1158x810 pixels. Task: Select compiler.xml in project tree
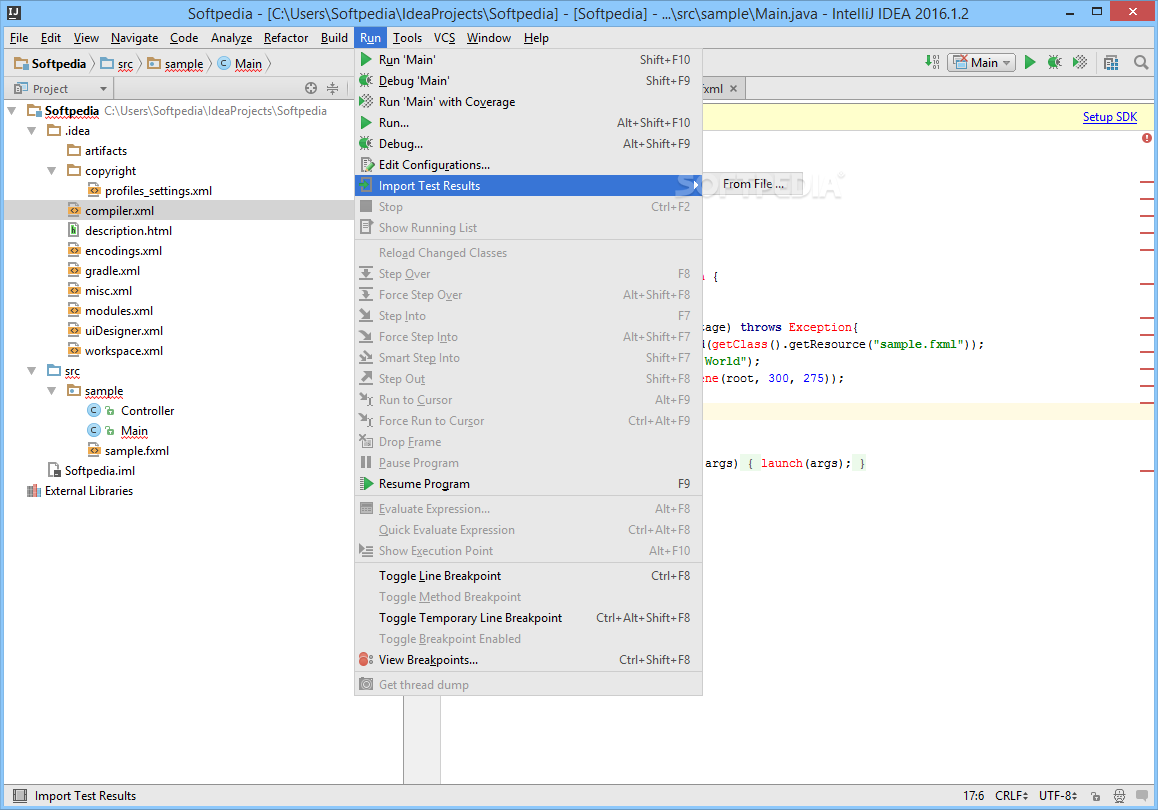[120, 210]
